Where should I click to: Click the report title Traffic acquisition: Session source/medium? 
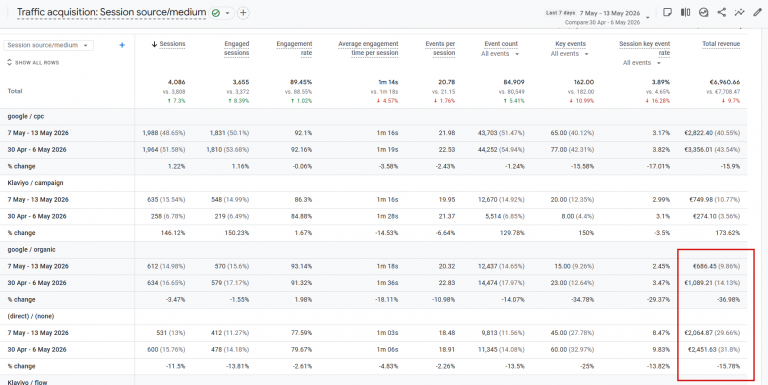pos(111,13)
